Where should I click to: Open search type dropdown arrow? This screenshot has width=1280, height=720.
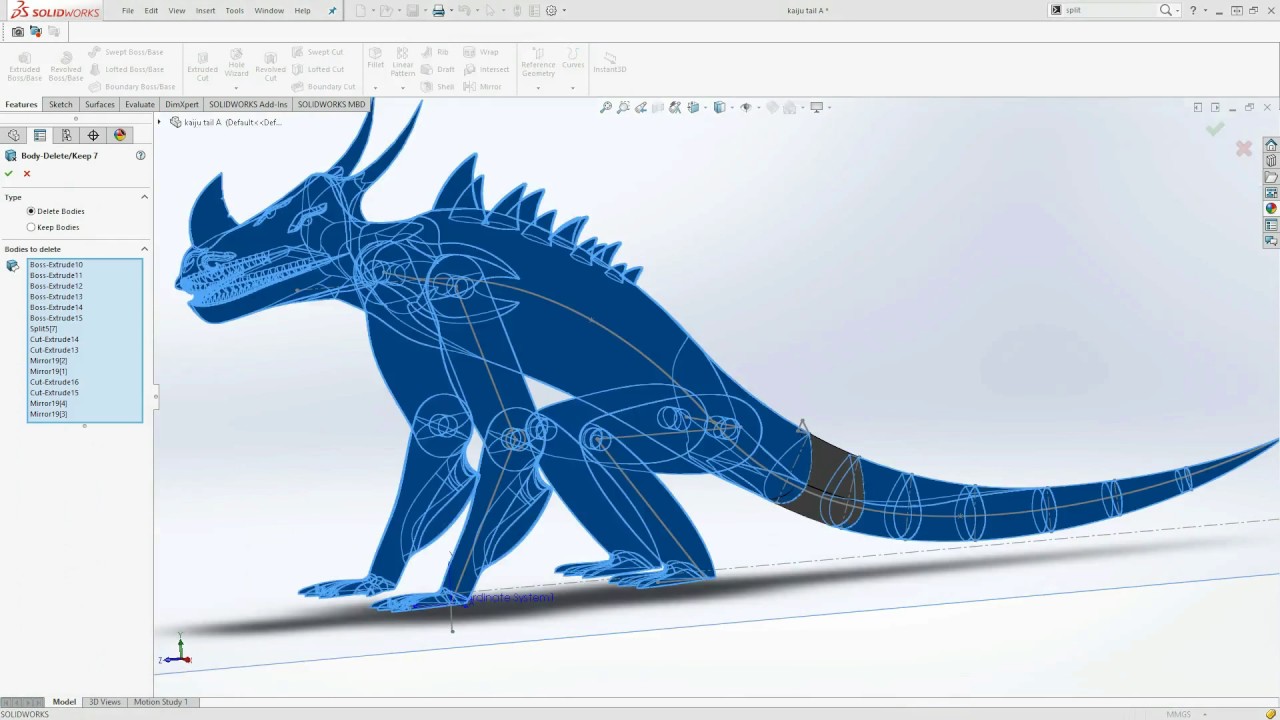point(1177,10)
